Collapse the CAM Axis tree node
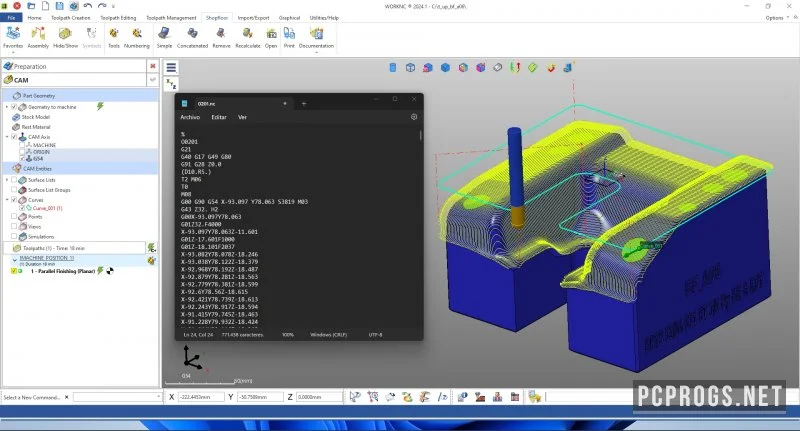The height and width of the screenshot is (431, 800). coord(7,137)
